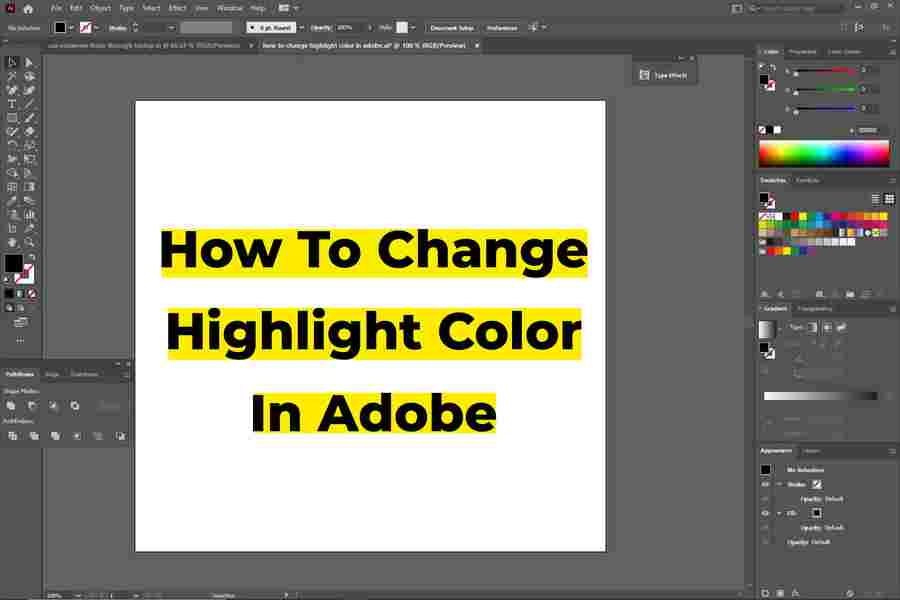Open the Window menu
Screen dimensions: 900x600
click(x=229, y=8)
